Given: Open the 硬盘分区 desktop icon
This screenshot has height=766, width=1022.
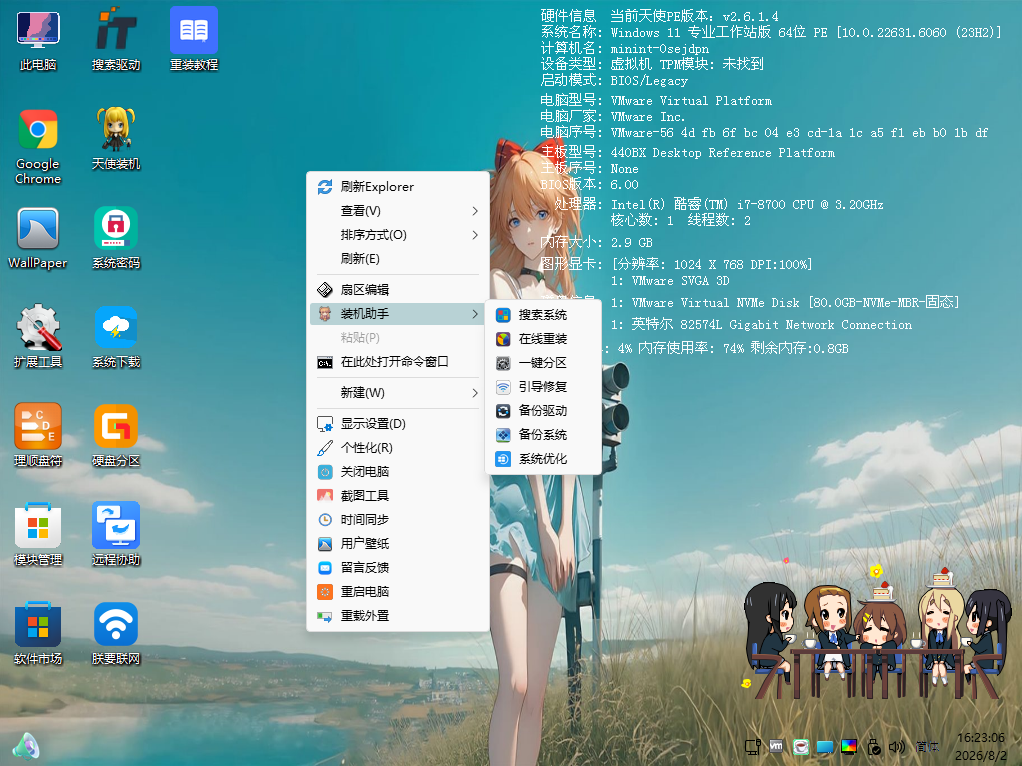Looking at the screenshot, I should coord(116,435).
